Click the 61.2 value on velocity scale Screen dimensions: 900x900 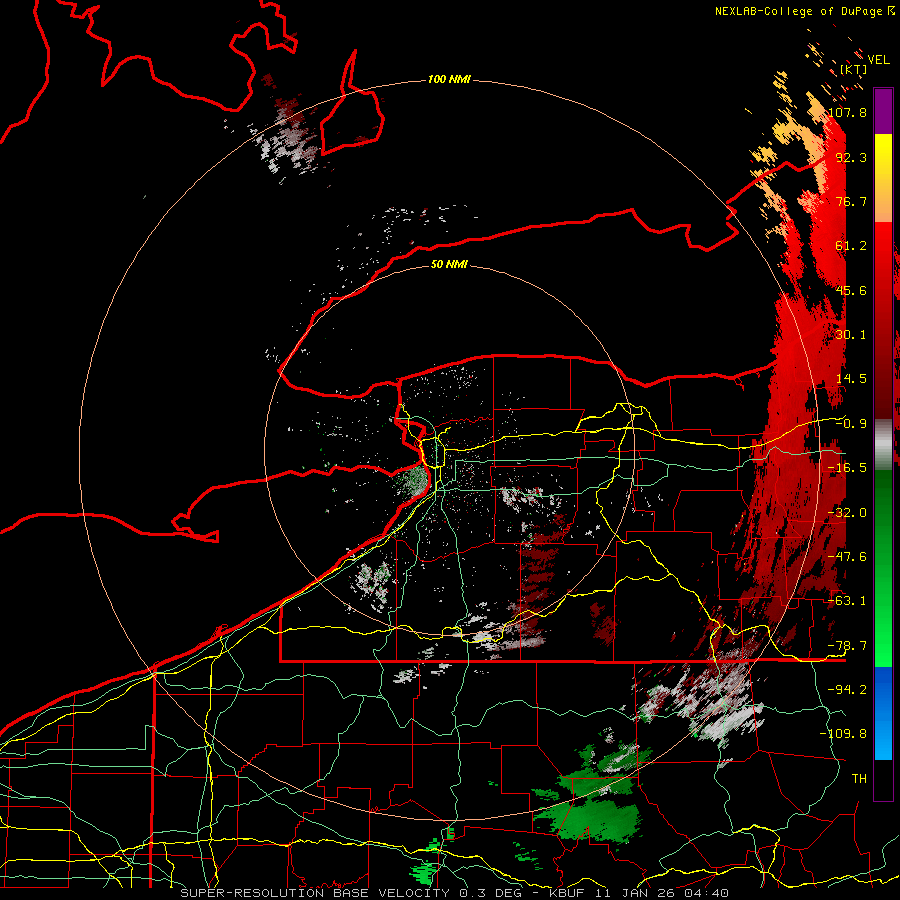851,246
